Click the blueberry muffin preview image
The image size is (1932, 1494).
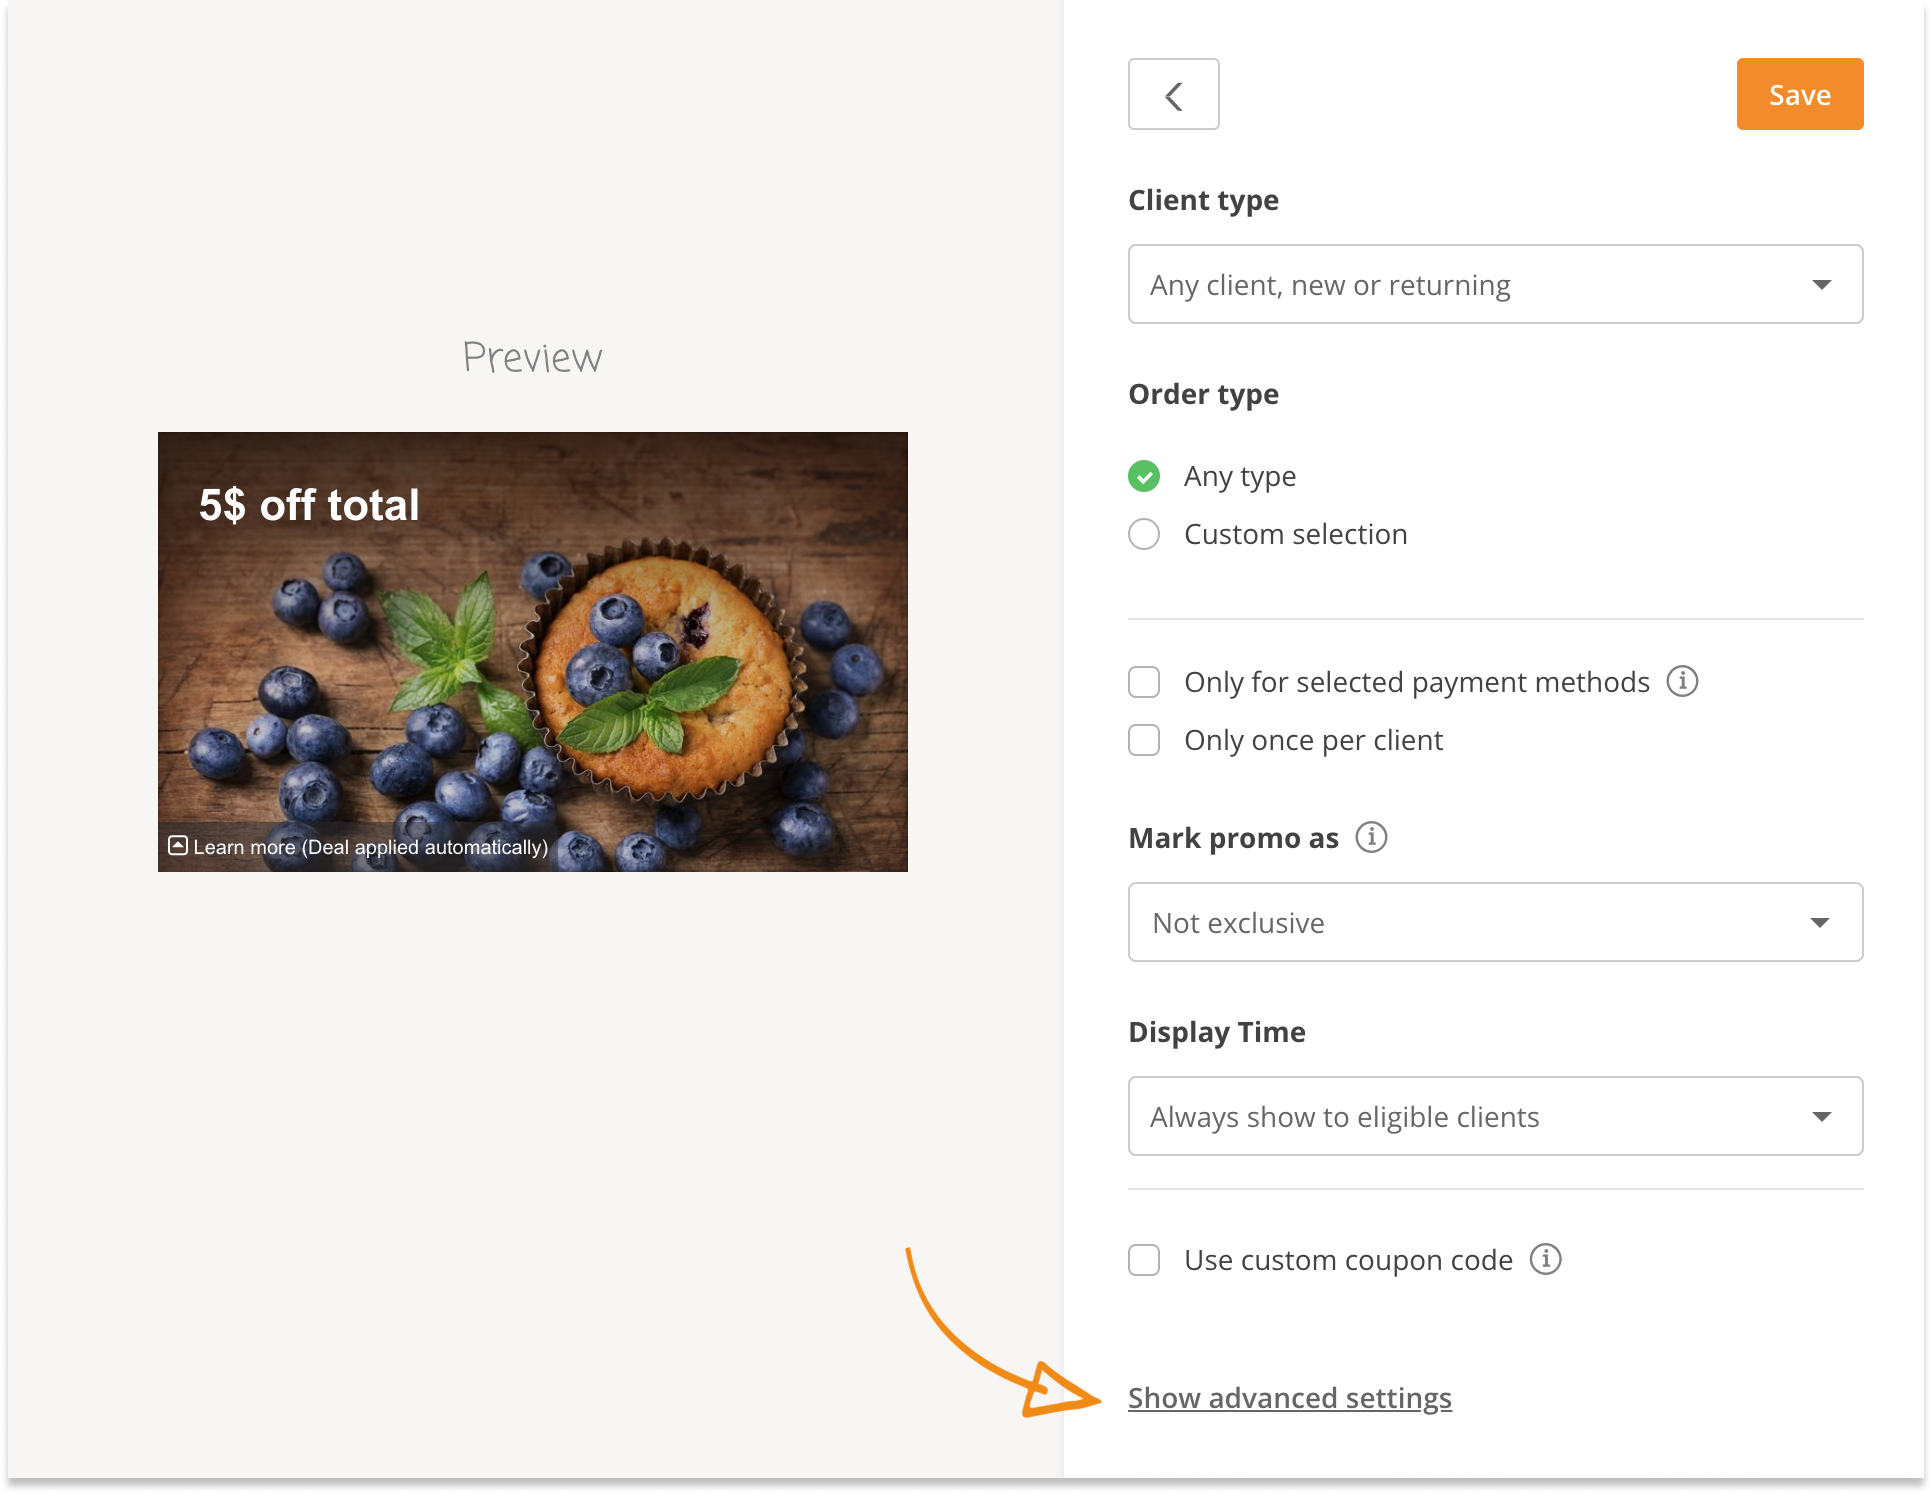(532, 650)
